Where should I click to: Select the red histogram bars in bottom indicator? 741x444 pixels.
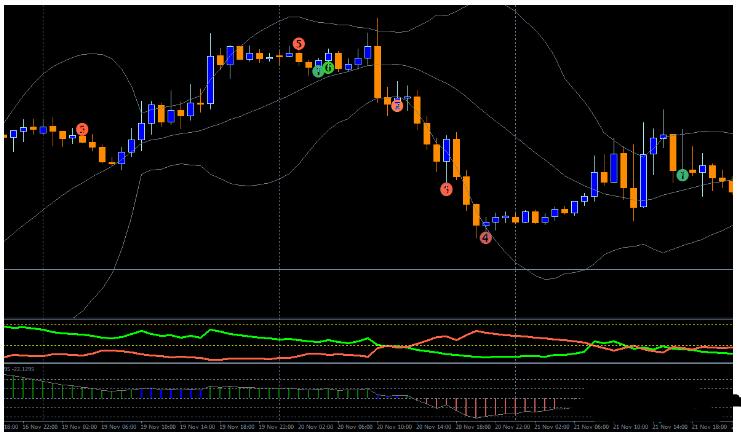[489, 407]
